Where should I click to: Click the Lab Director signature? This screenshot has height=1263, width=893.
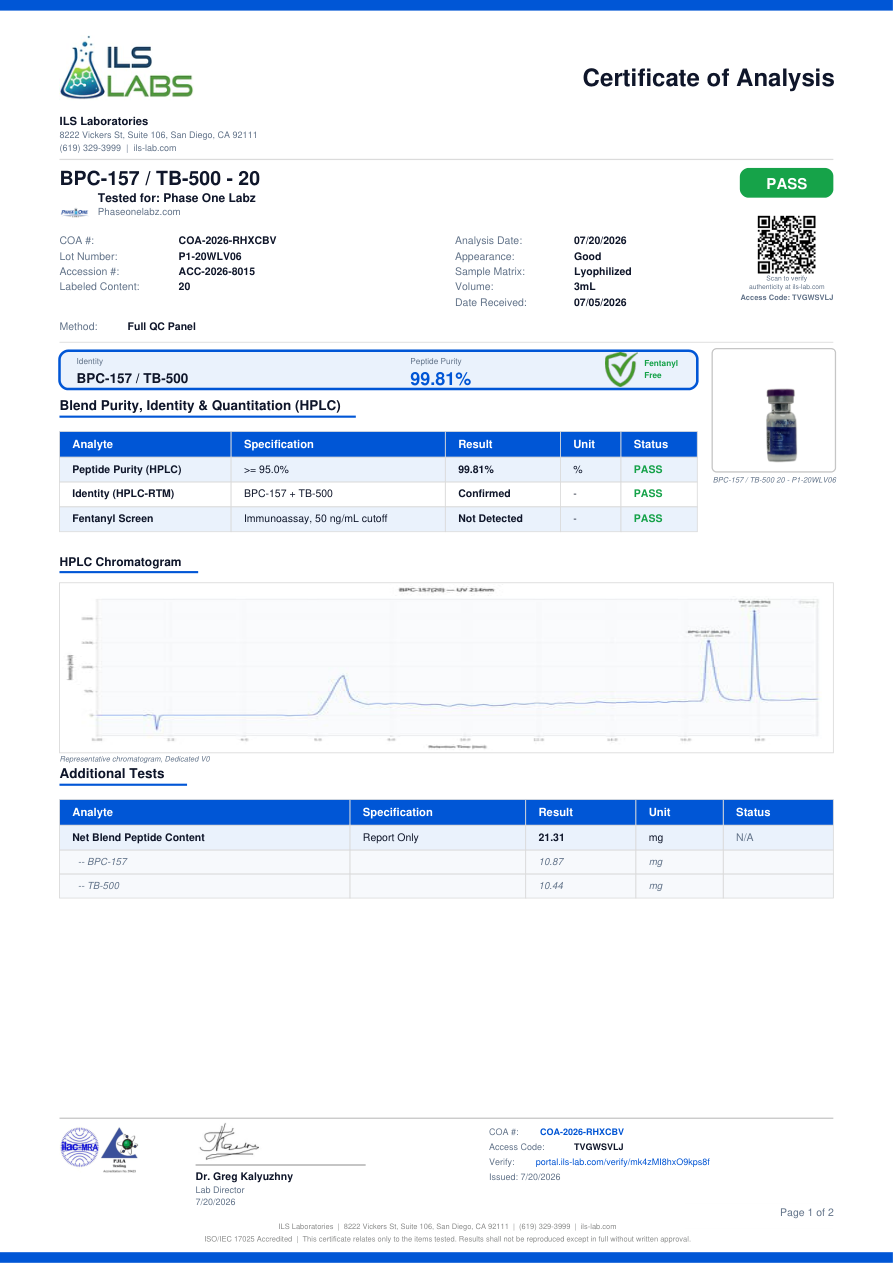[x=231, y=1143]
